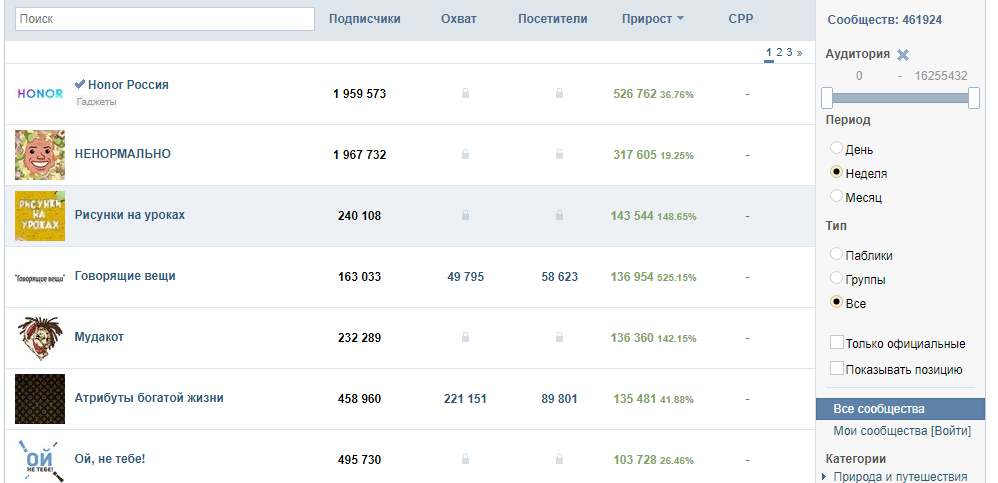Screen dimensions: 998x483
Task: Click the Посетители value 89 801
Action: 559,399
